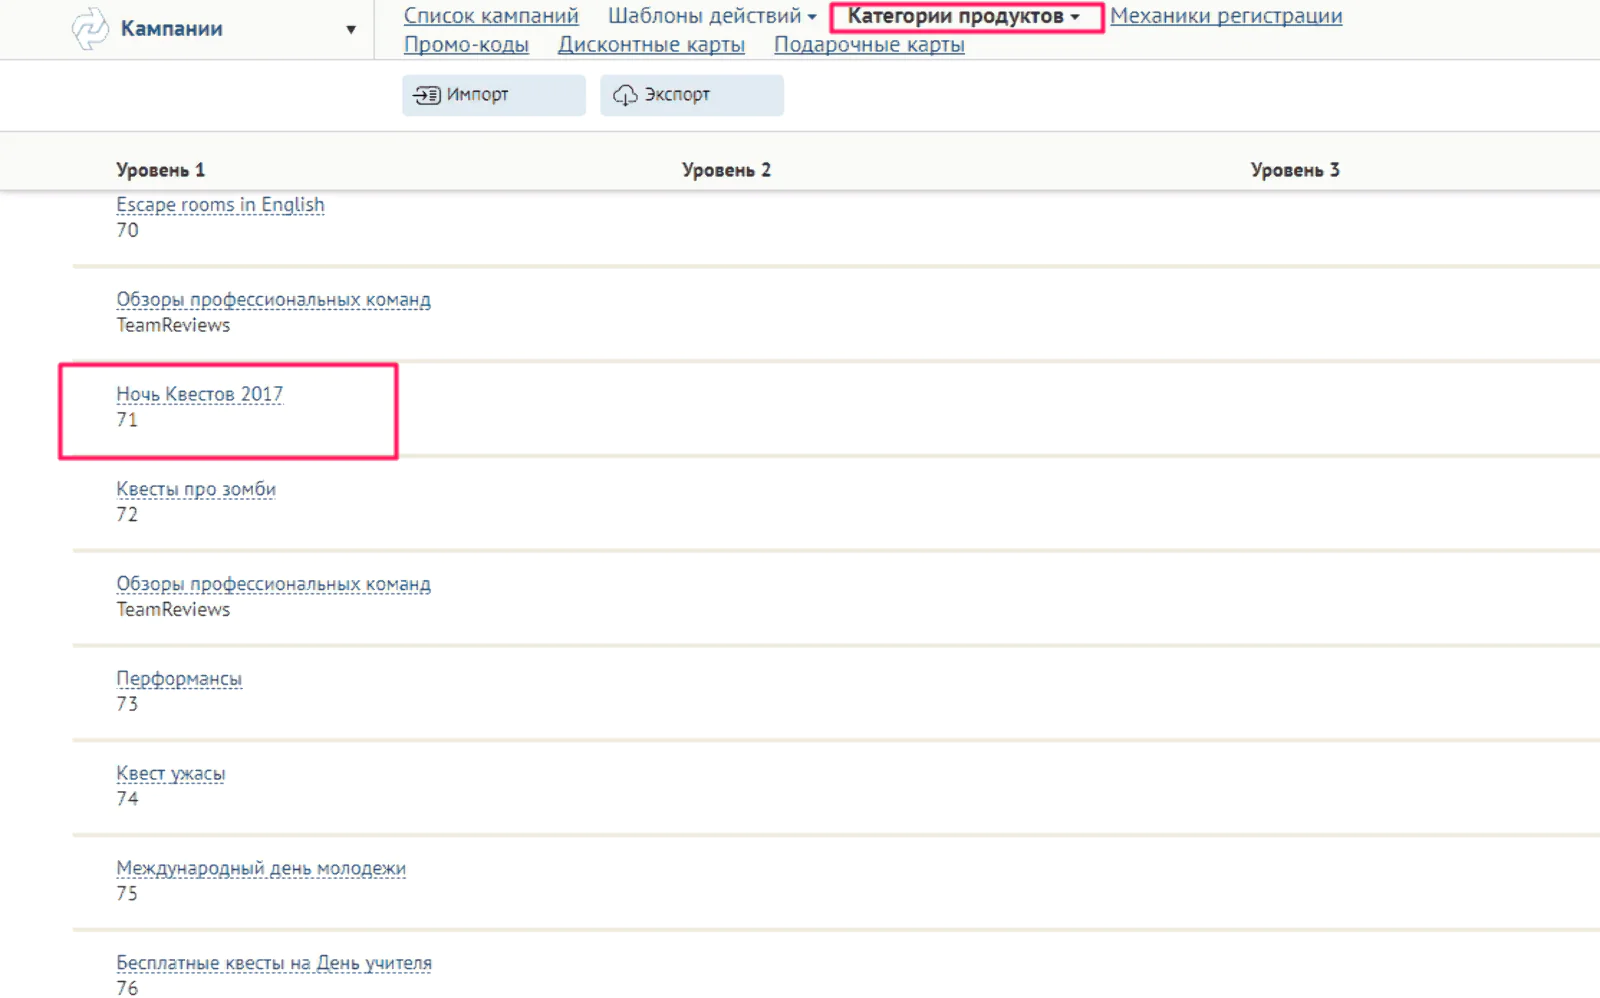Click the code 72 under Квесты про зомби
Viewport: 1600px width, 998px height.
tap(127, 515)
